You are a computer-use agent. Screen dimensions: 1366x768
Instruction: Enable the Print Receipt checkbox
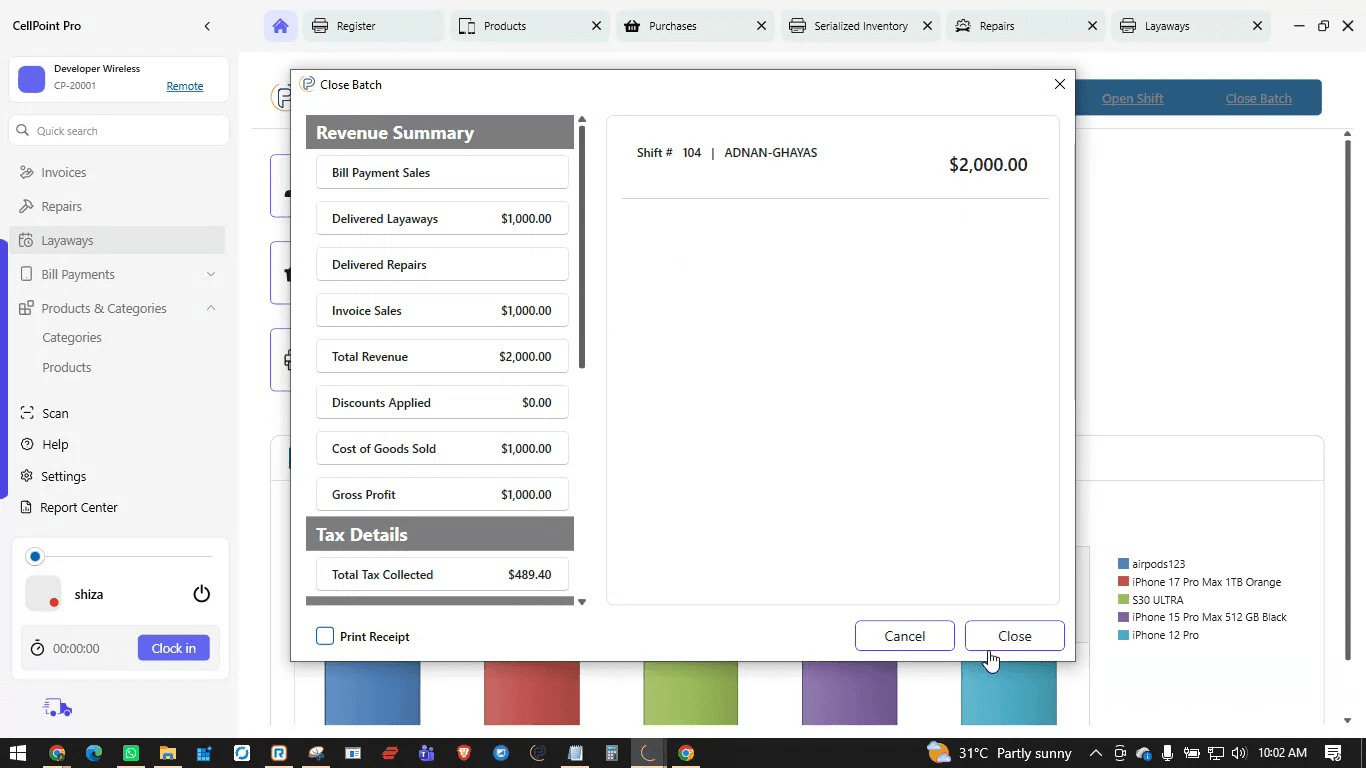click(325, 636)
